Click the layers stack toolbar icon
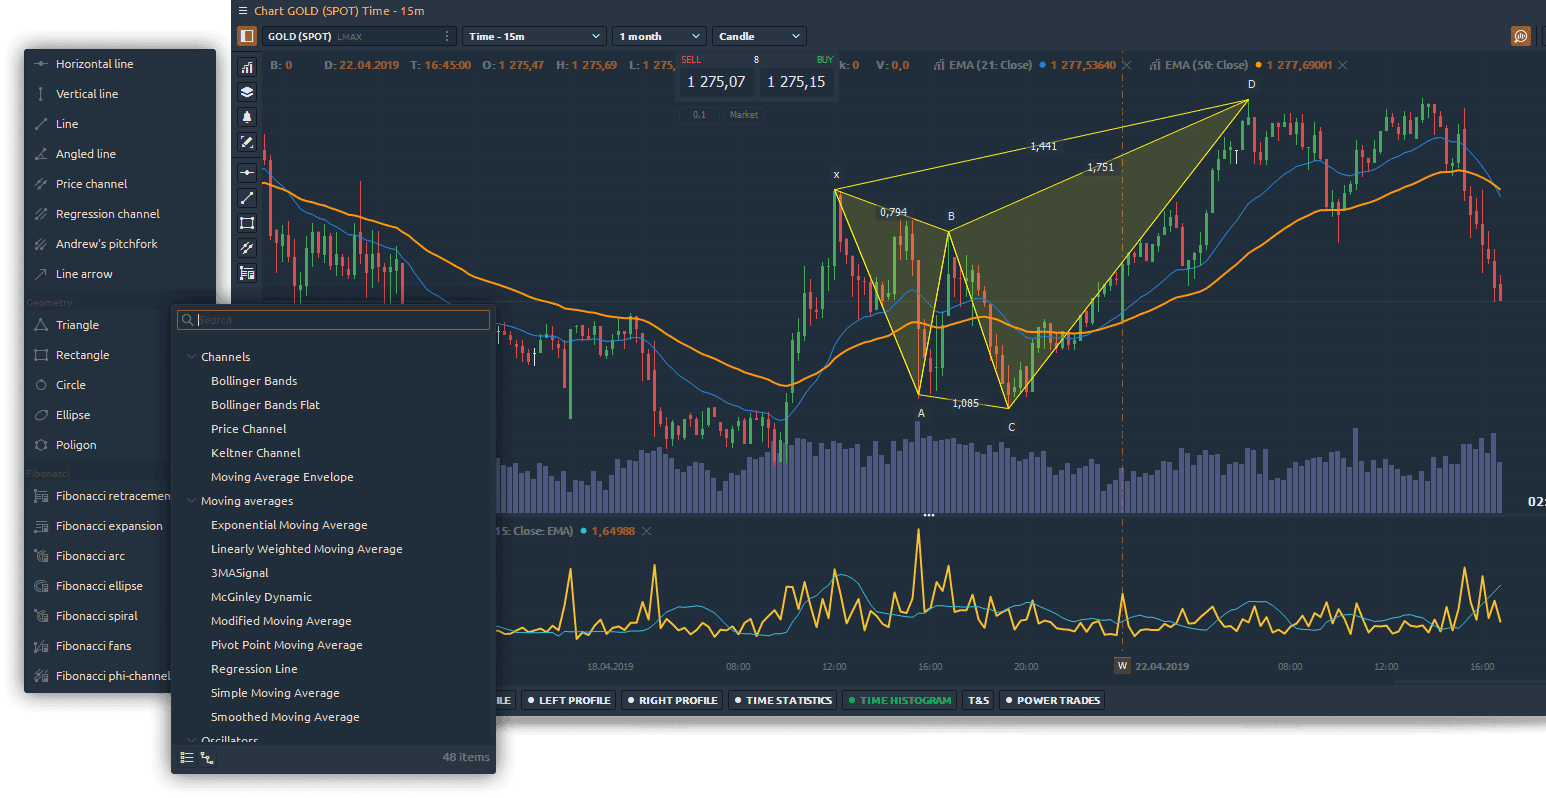The image size is (1546, 798). pyautogui.click(x=247, y=92)
